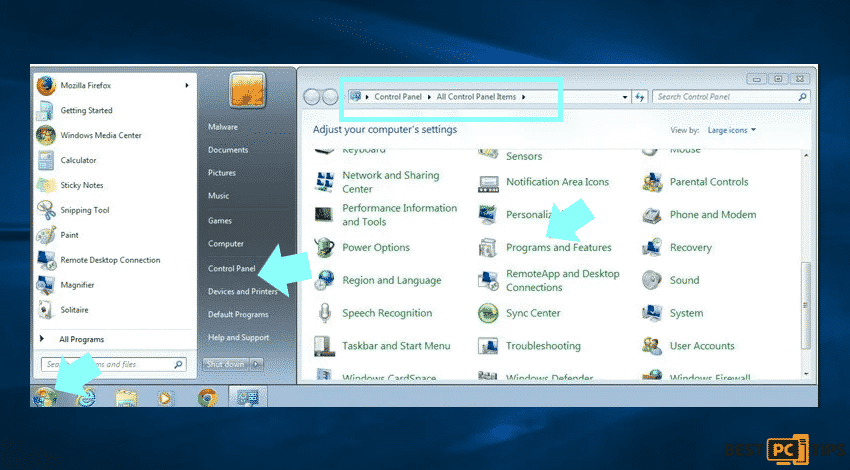The image size is (850, 470).
Task: Click the Getting Started icon
Action: coord(46,111)
